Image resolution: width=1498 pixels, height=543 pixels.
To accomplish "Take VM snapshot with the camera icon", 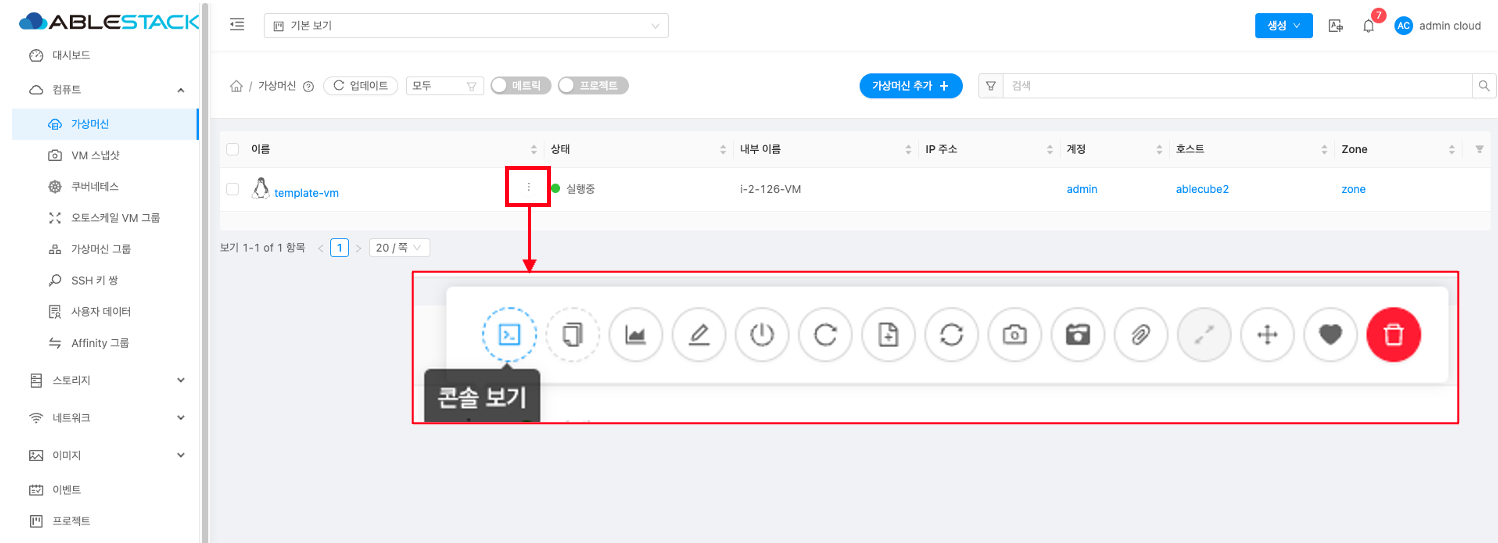I will point(1014,335).
